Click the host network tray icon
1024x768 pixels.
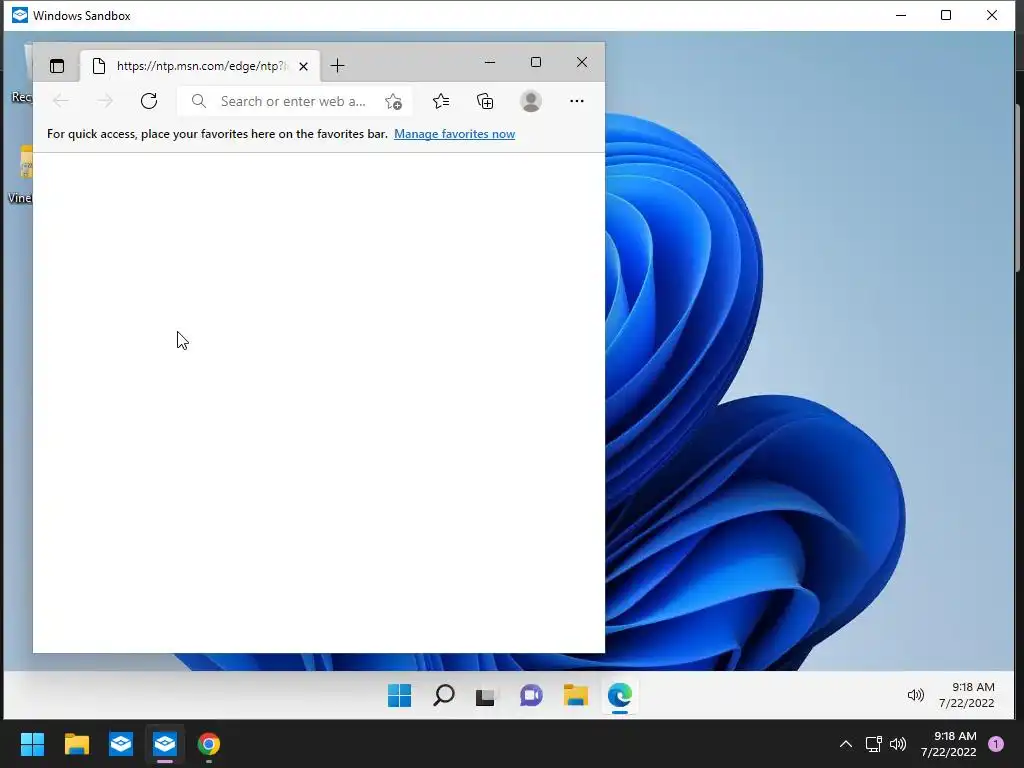click(873, 744)
